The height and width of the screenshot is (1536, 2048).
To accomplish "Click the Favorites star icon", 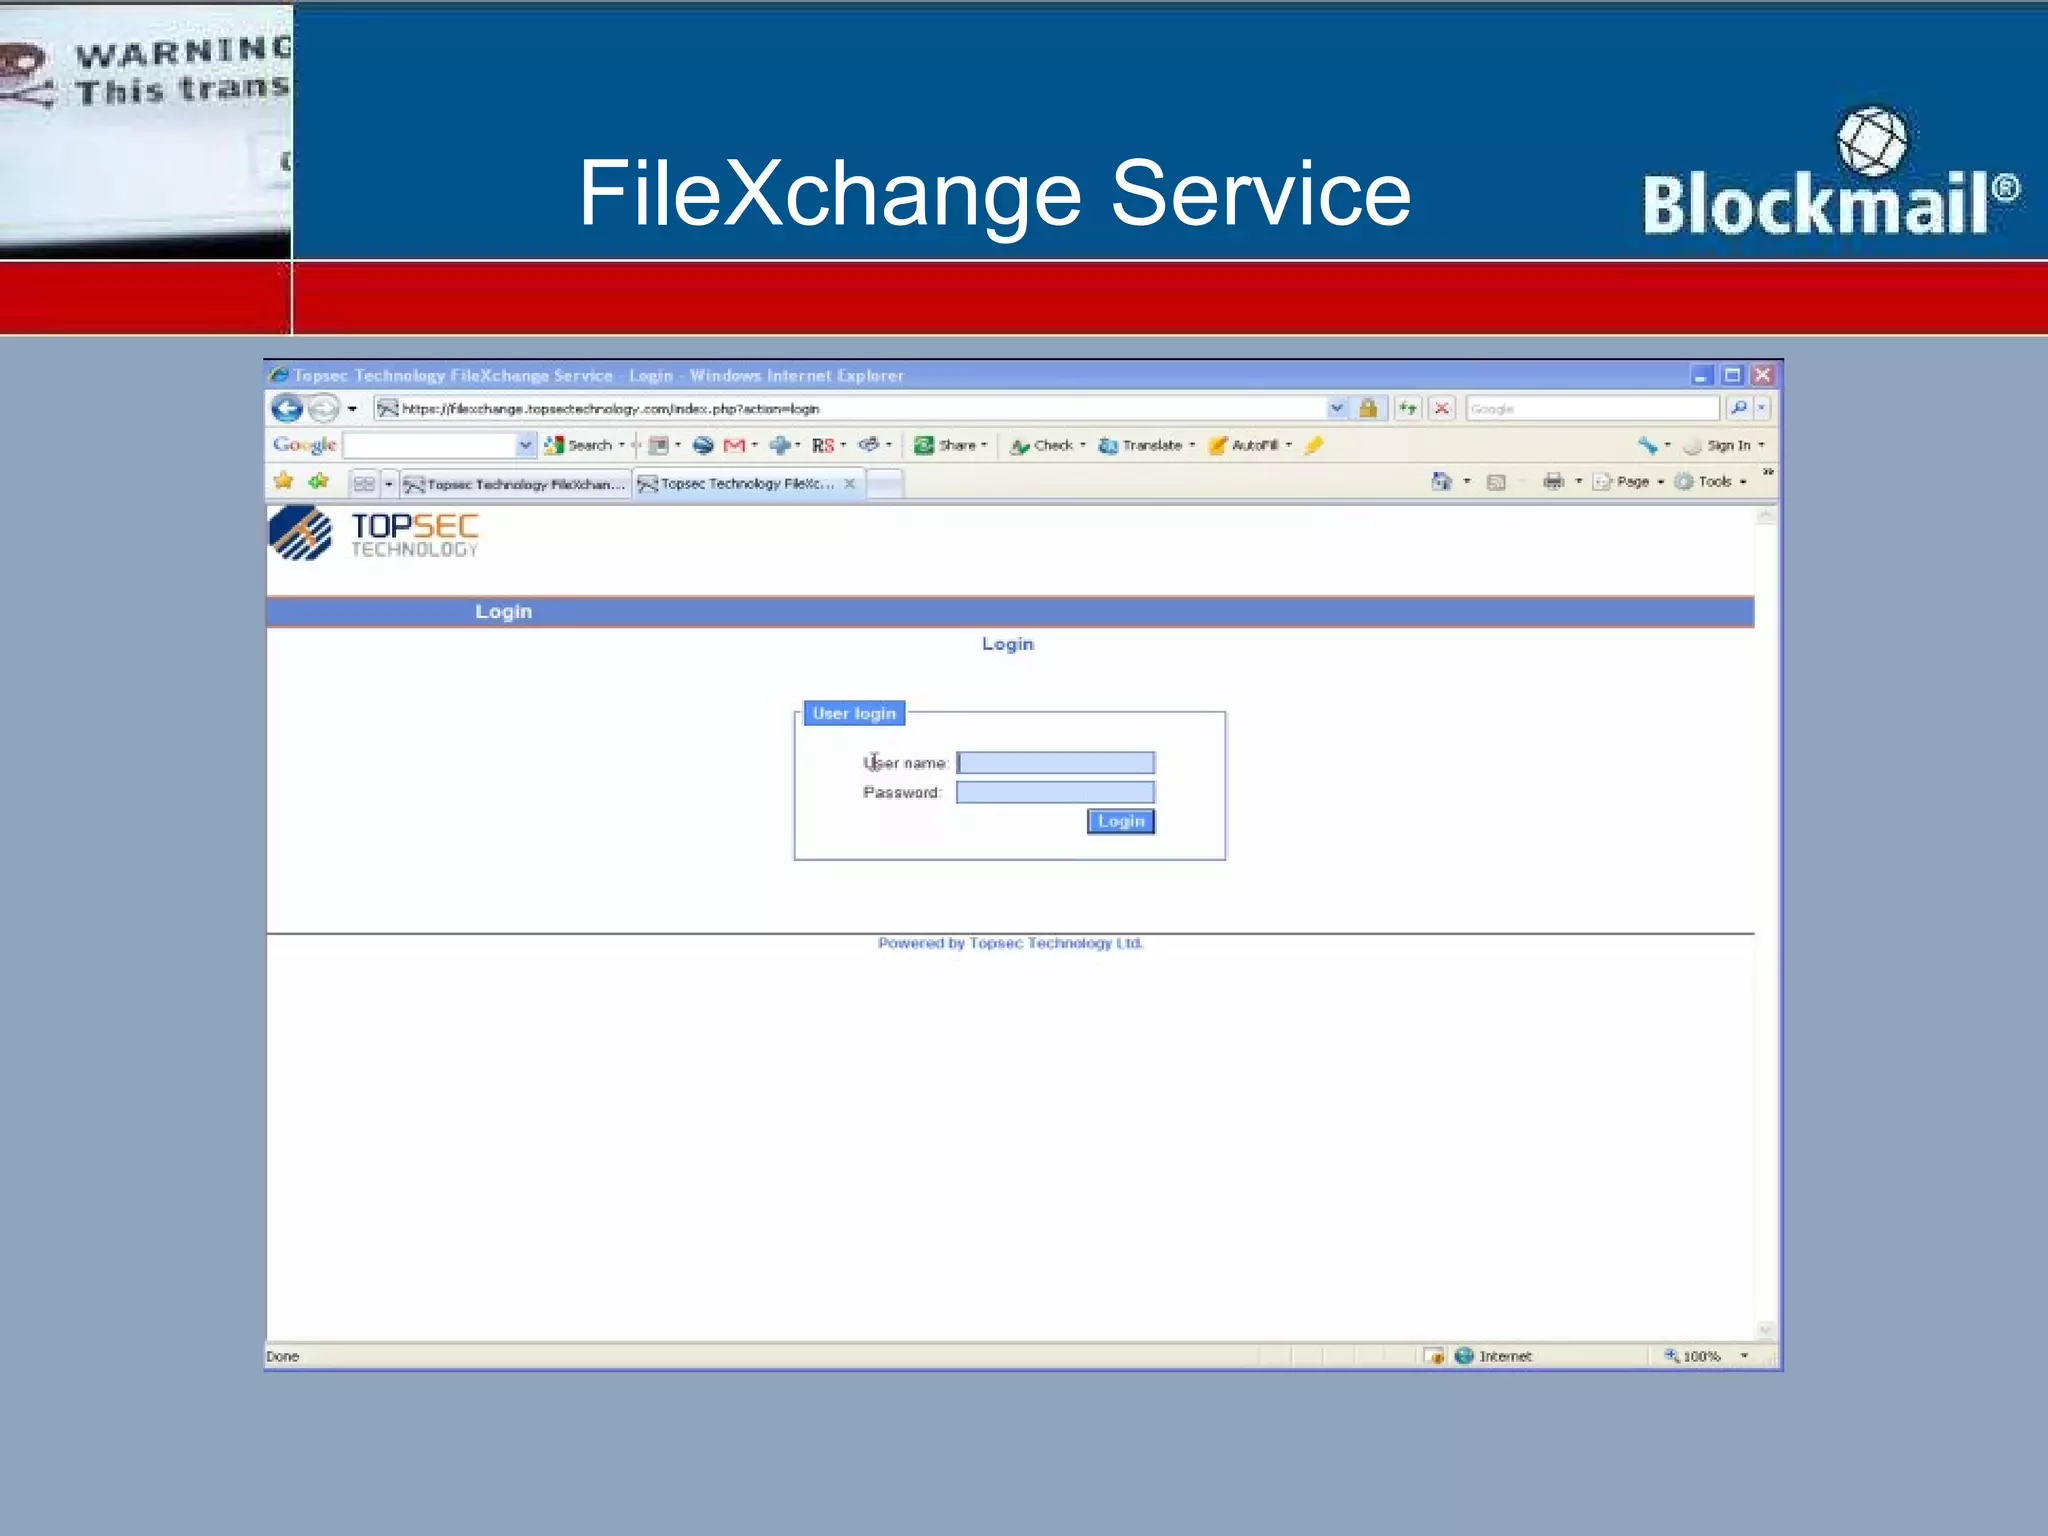I will [x=284, y=481].
